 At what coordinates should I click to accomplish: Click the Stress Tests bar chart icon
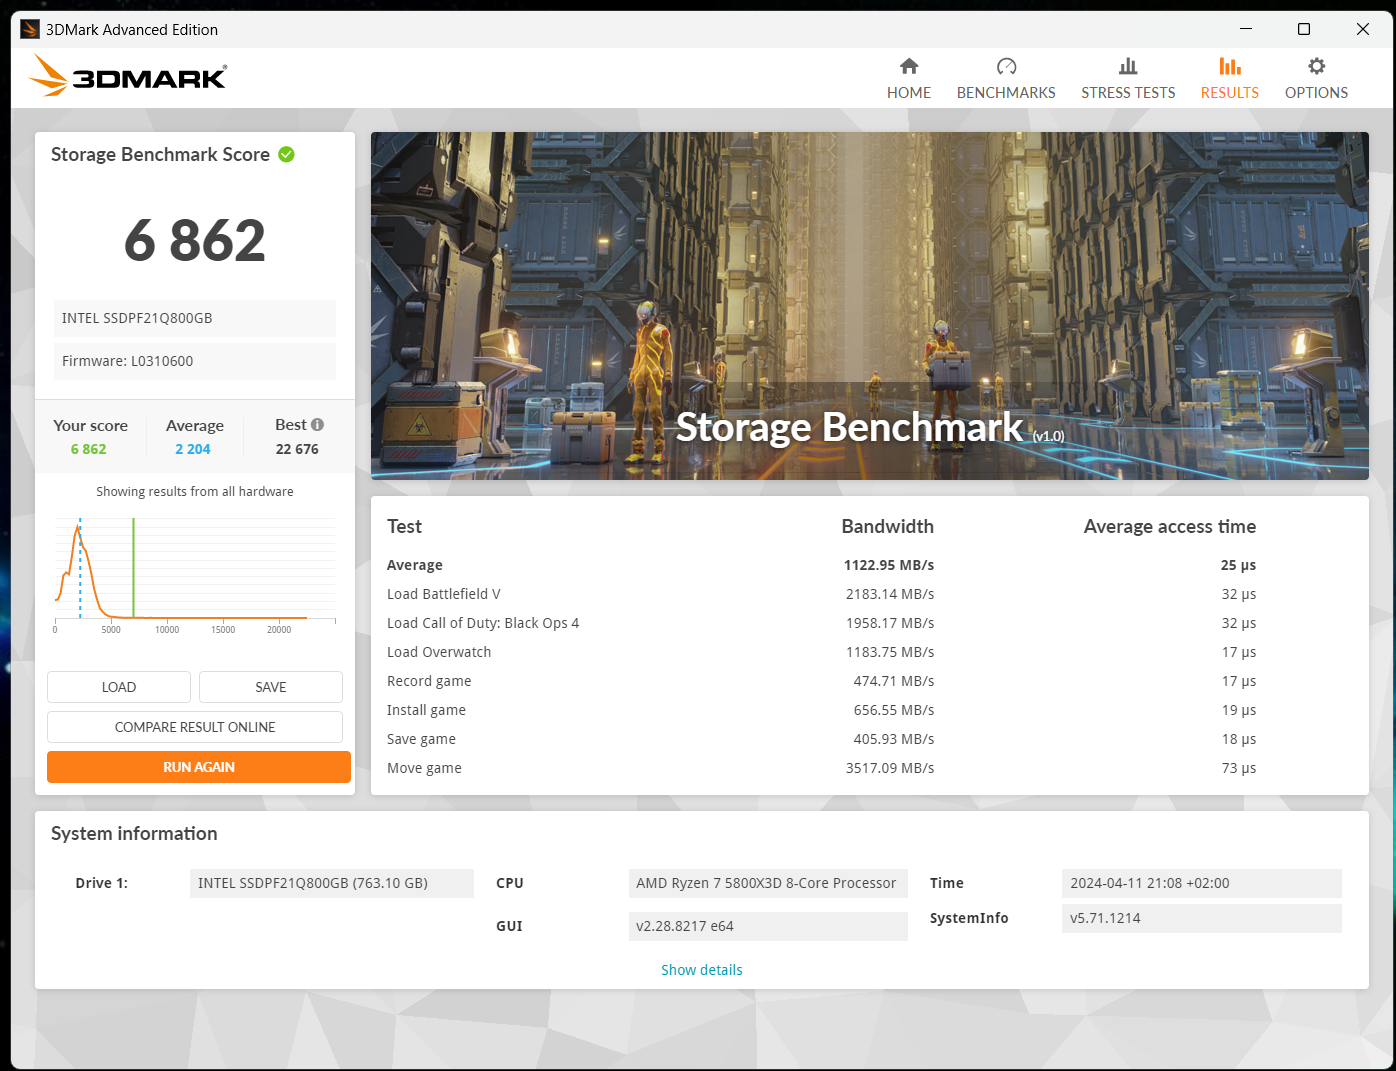tap(1128, 66)
